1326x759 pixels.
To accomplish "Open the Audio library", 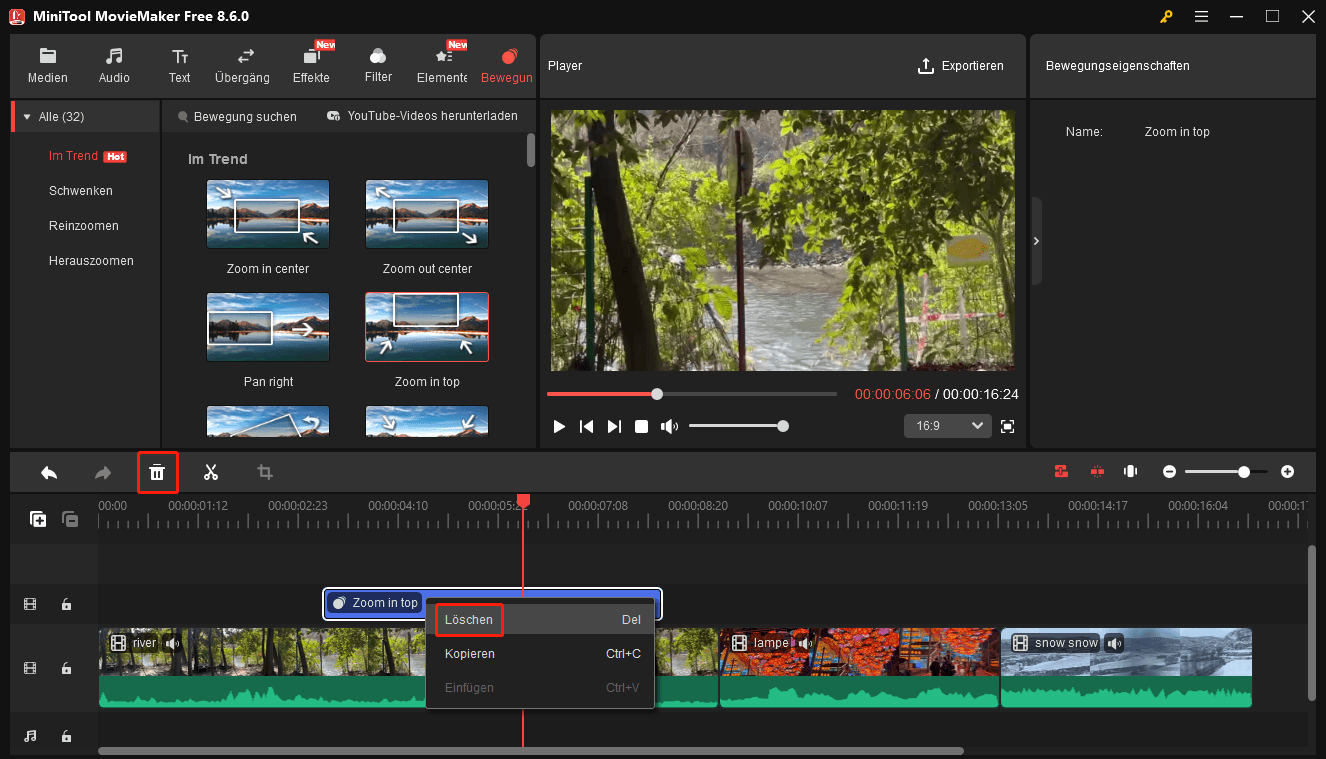I will click(113, 66).
